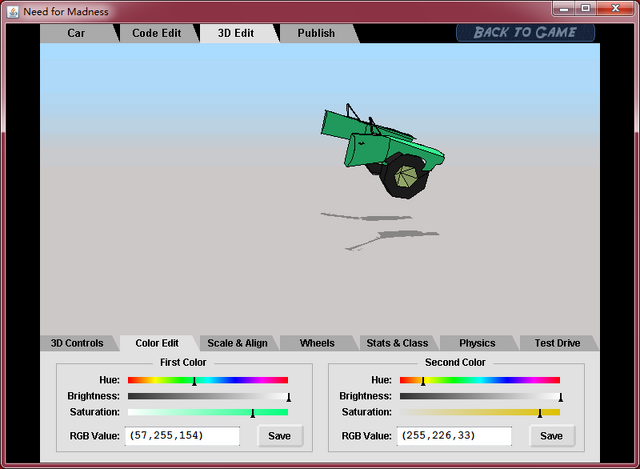
Task: Click the First Color RGB Value field
Action: click(x=182, y=436)
